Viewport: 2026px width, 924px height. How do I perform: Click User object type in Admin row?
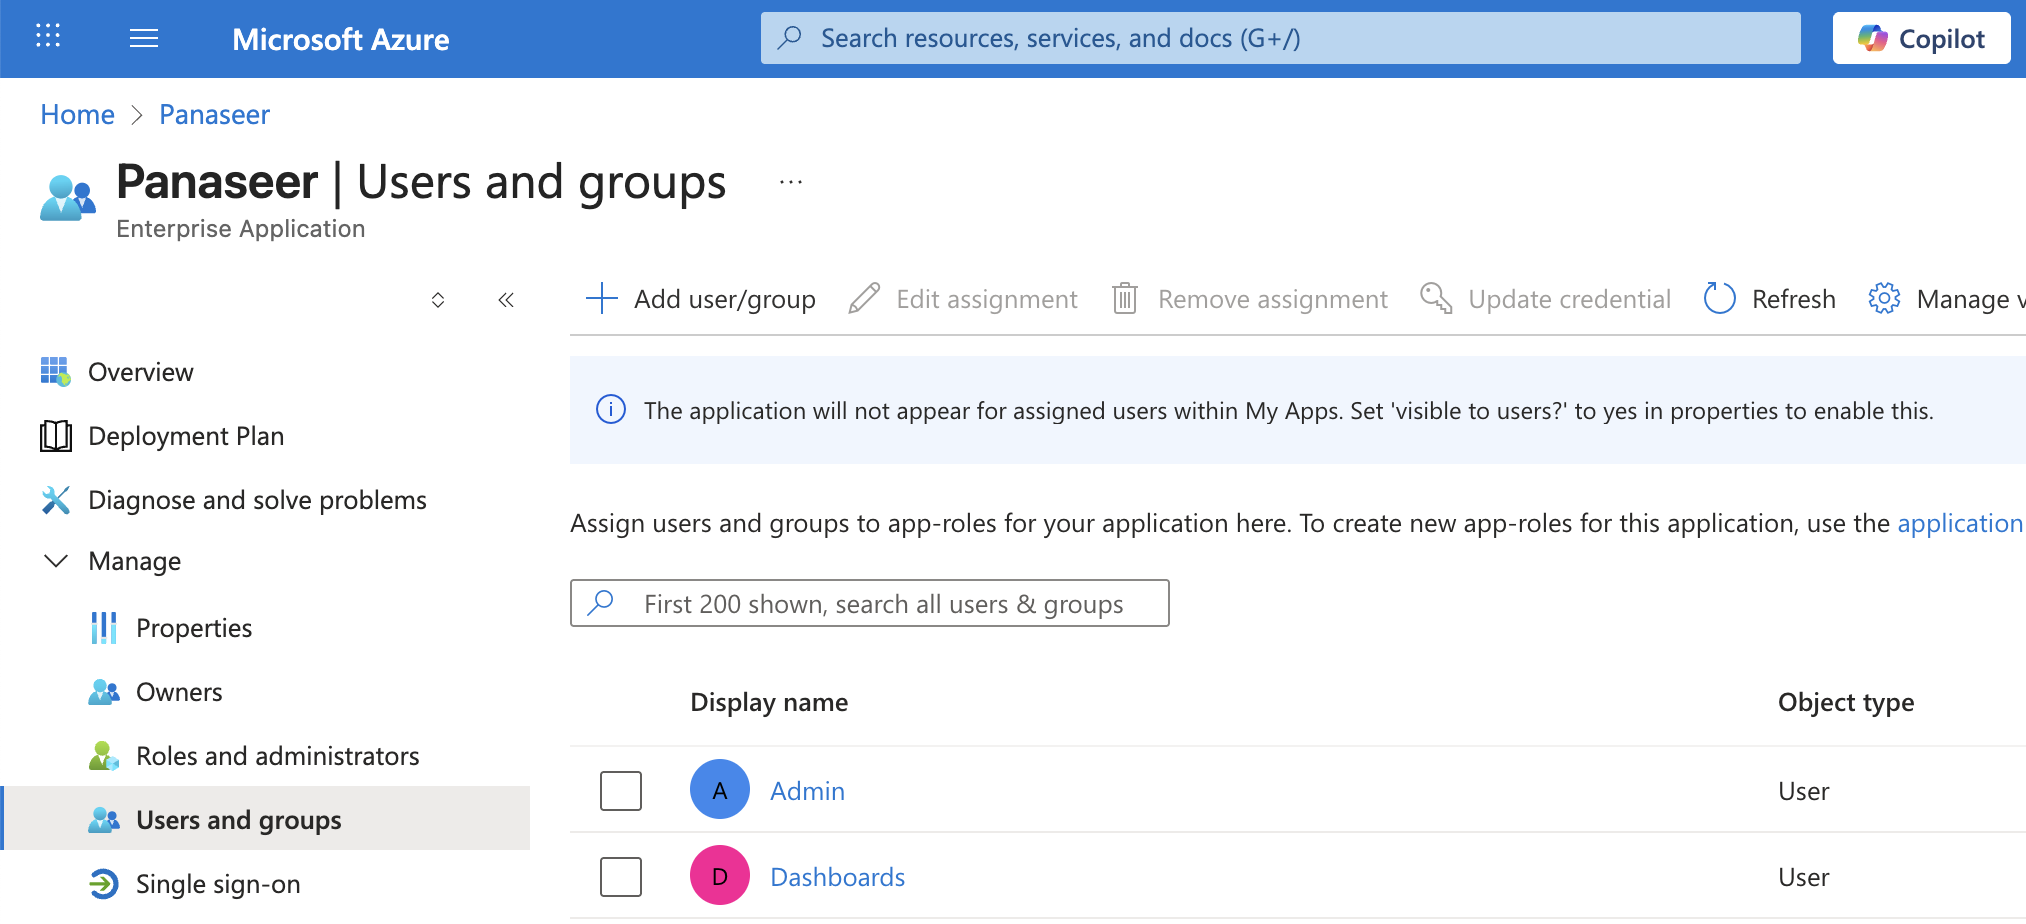tap(1803, 791)
